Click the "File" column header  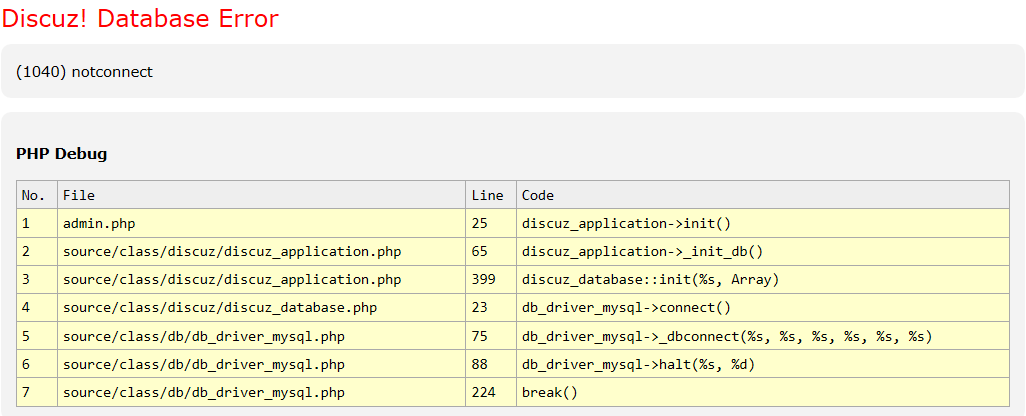coord(79,195)
